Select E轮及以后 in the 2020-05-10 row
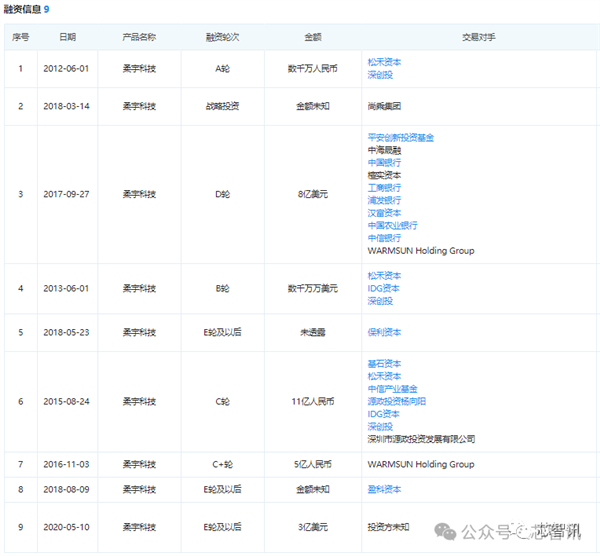600x556 pixels. (222, 527)
